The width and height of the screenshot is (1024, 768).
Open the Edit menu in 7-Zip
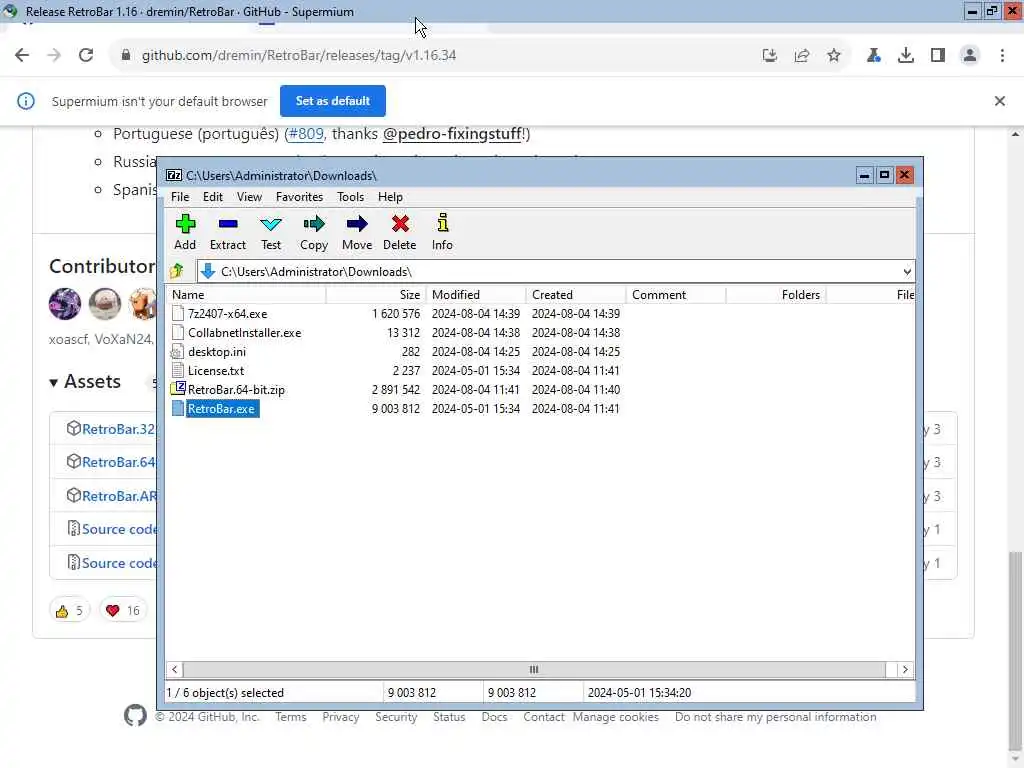click(x=213, y=197)
